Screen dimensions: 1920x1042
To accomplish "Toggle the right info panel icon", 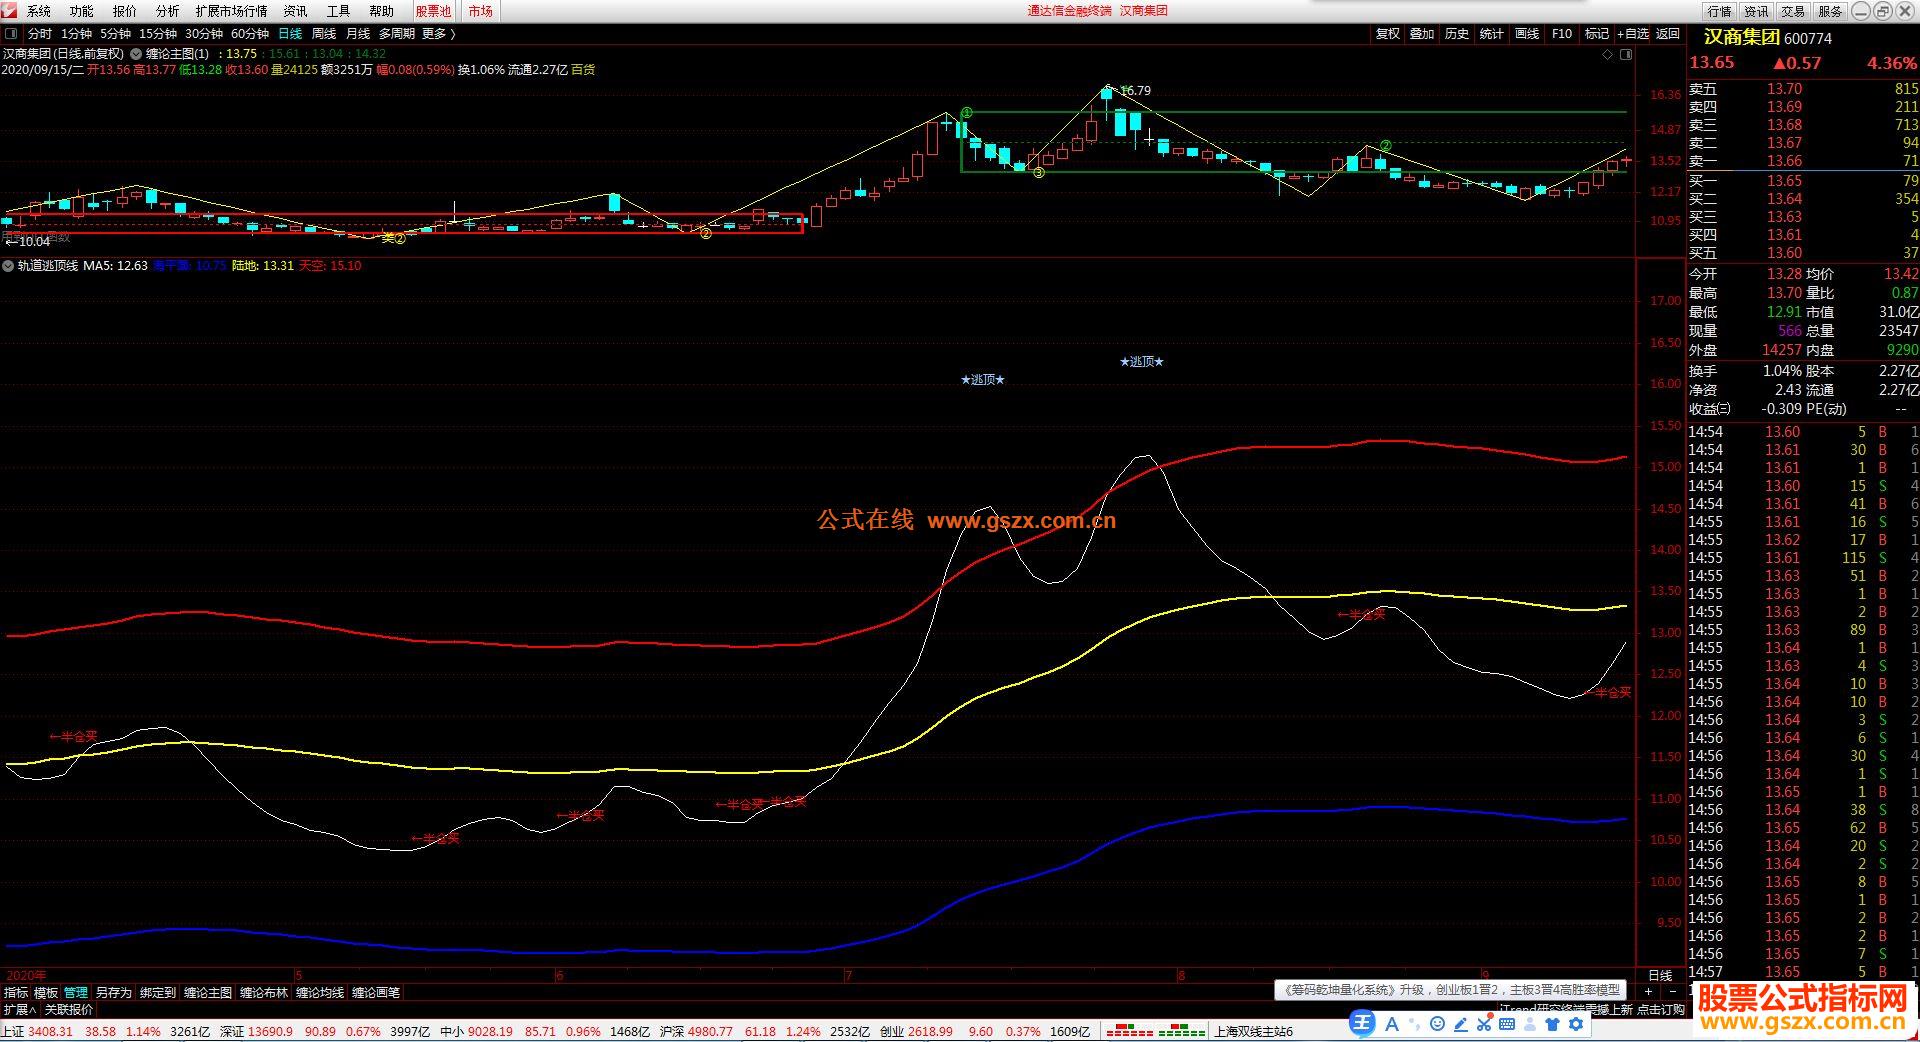I will click(x=1626, y=55).
